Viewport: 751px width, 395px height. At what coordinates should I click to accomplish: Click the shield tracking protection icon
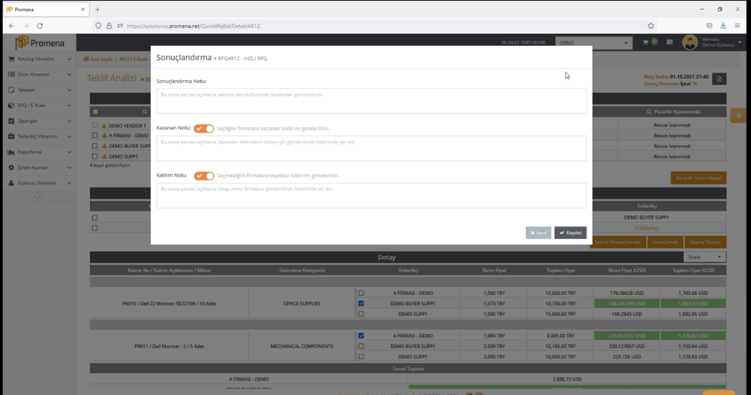(x=98, y=26)
